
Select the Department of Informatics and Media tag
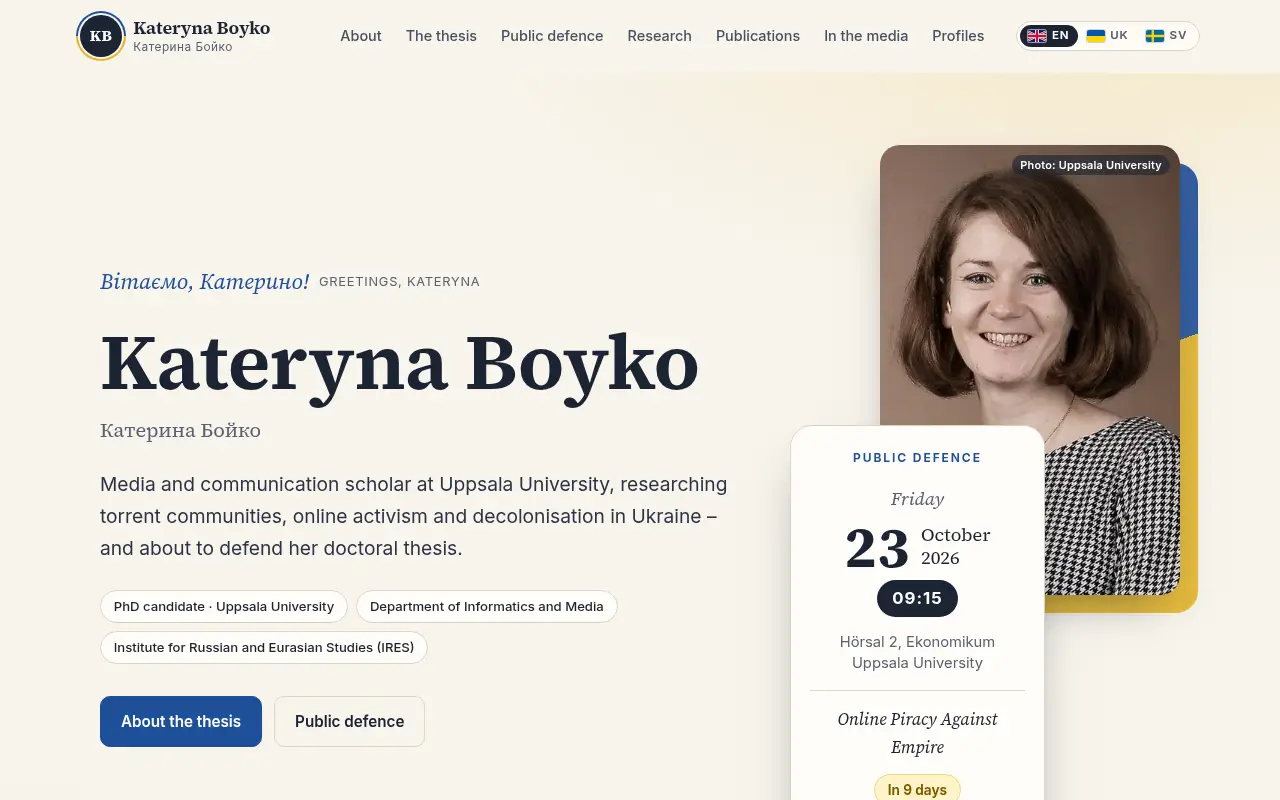pos(487,606)
